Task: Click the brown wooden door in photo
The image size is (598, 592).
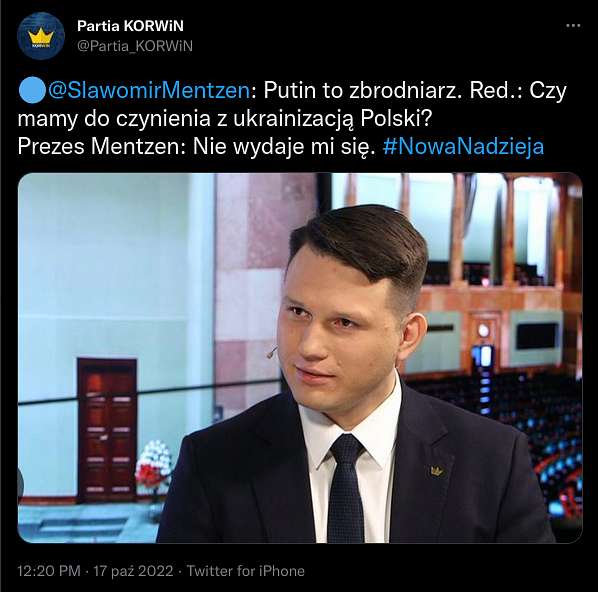Action: (x=107, y=429)
